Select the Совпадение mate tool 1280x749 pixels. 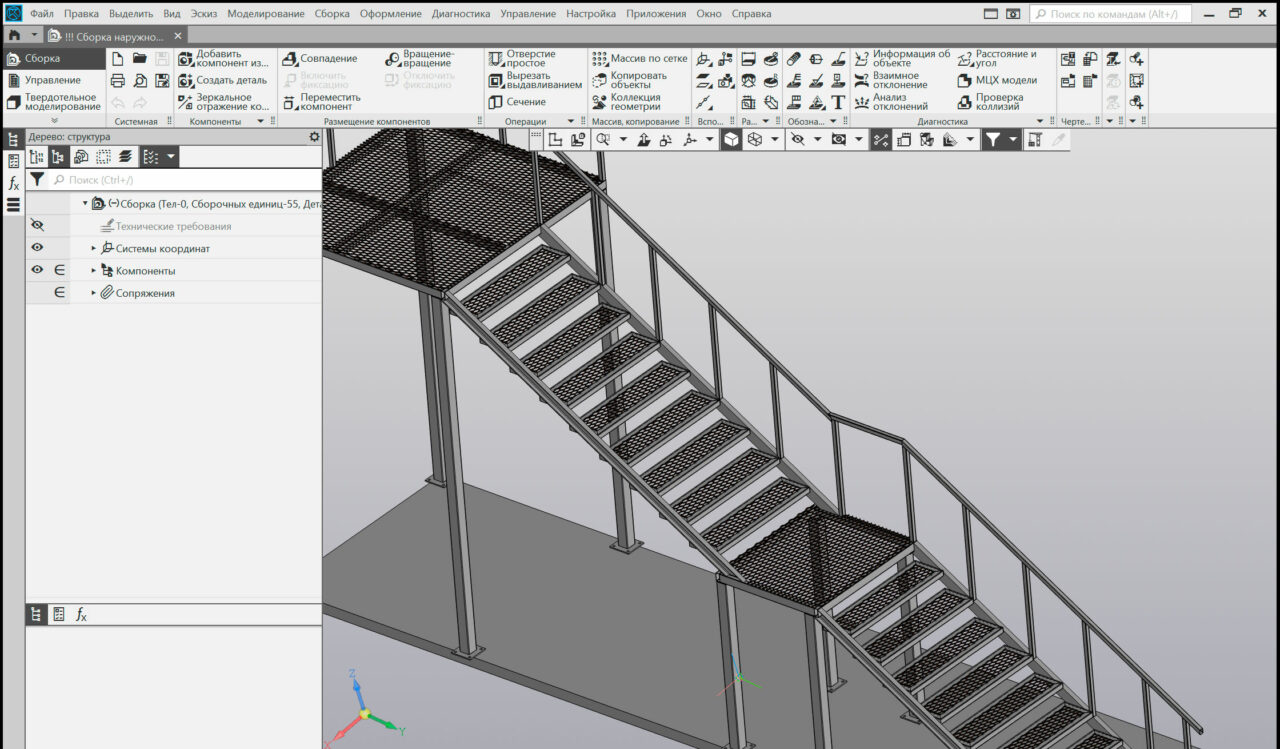(x=320, y=59)
